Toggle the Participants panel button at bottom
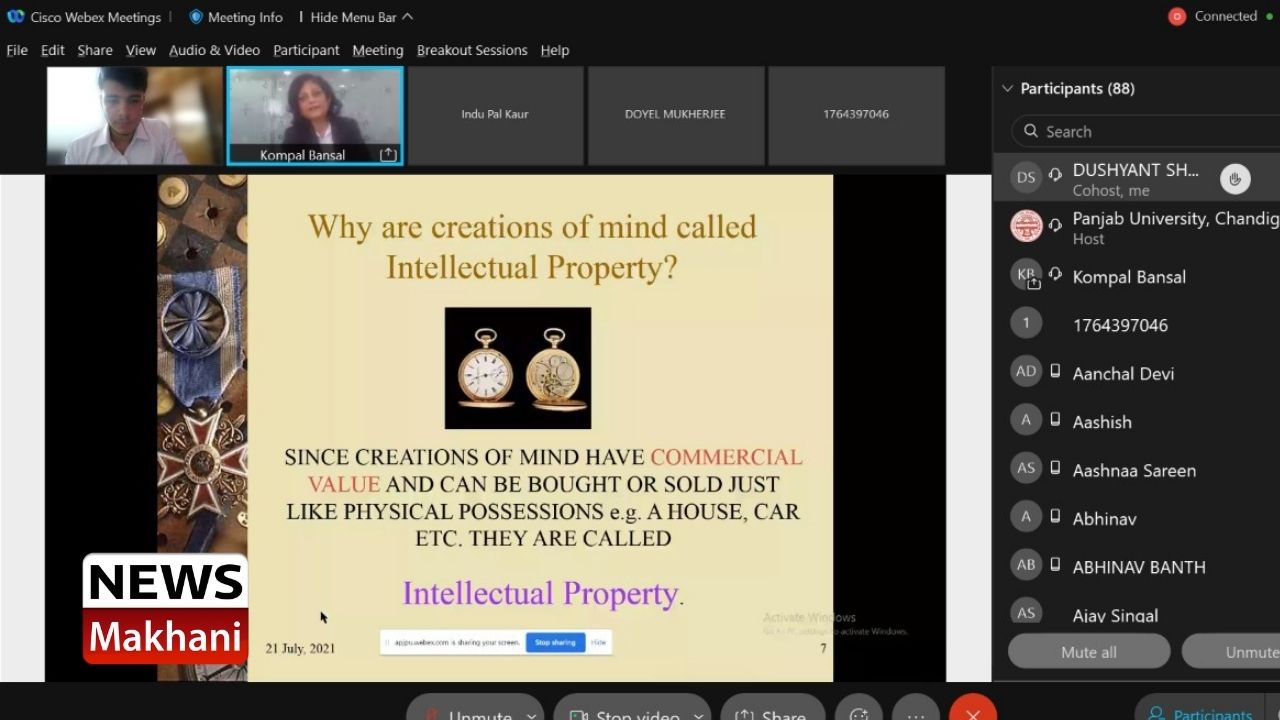Screen dimensions: 1280x720 1200,712
